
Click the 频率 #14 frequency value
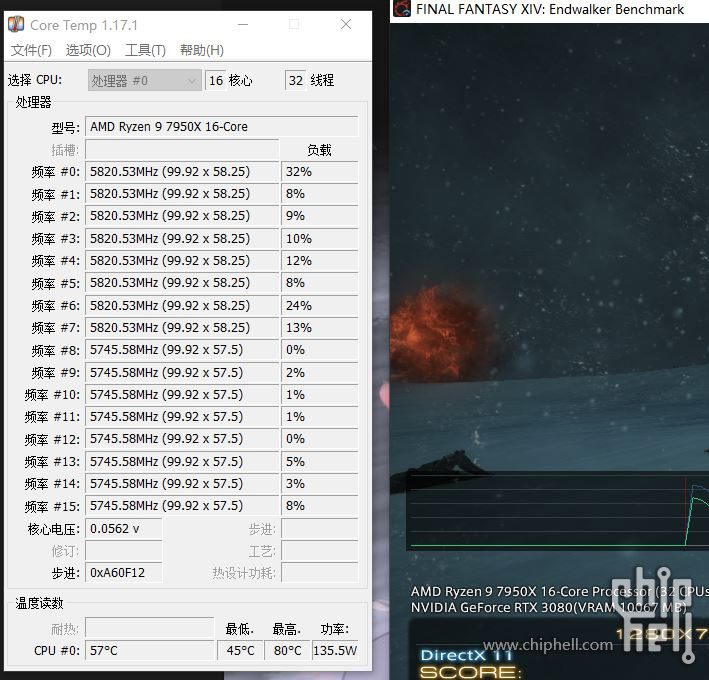182,484
